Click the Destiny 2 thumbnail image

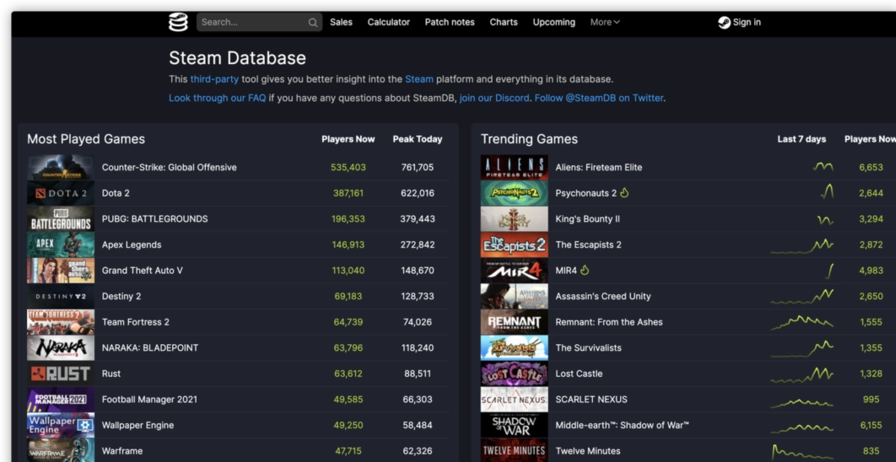pos(61,296)
